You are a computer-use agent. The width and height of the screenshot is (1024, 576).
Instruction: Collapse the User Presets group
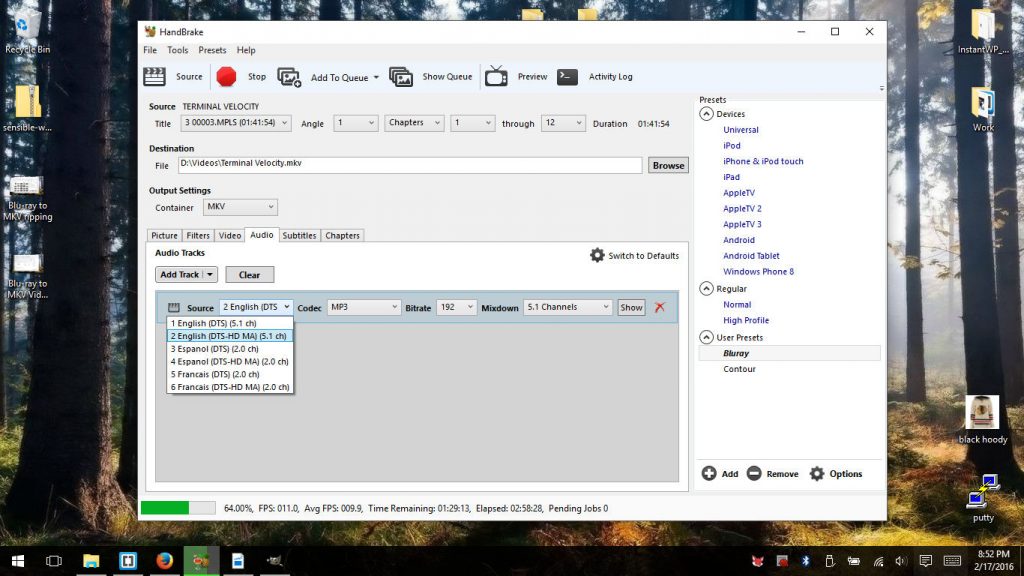point(707,338)
